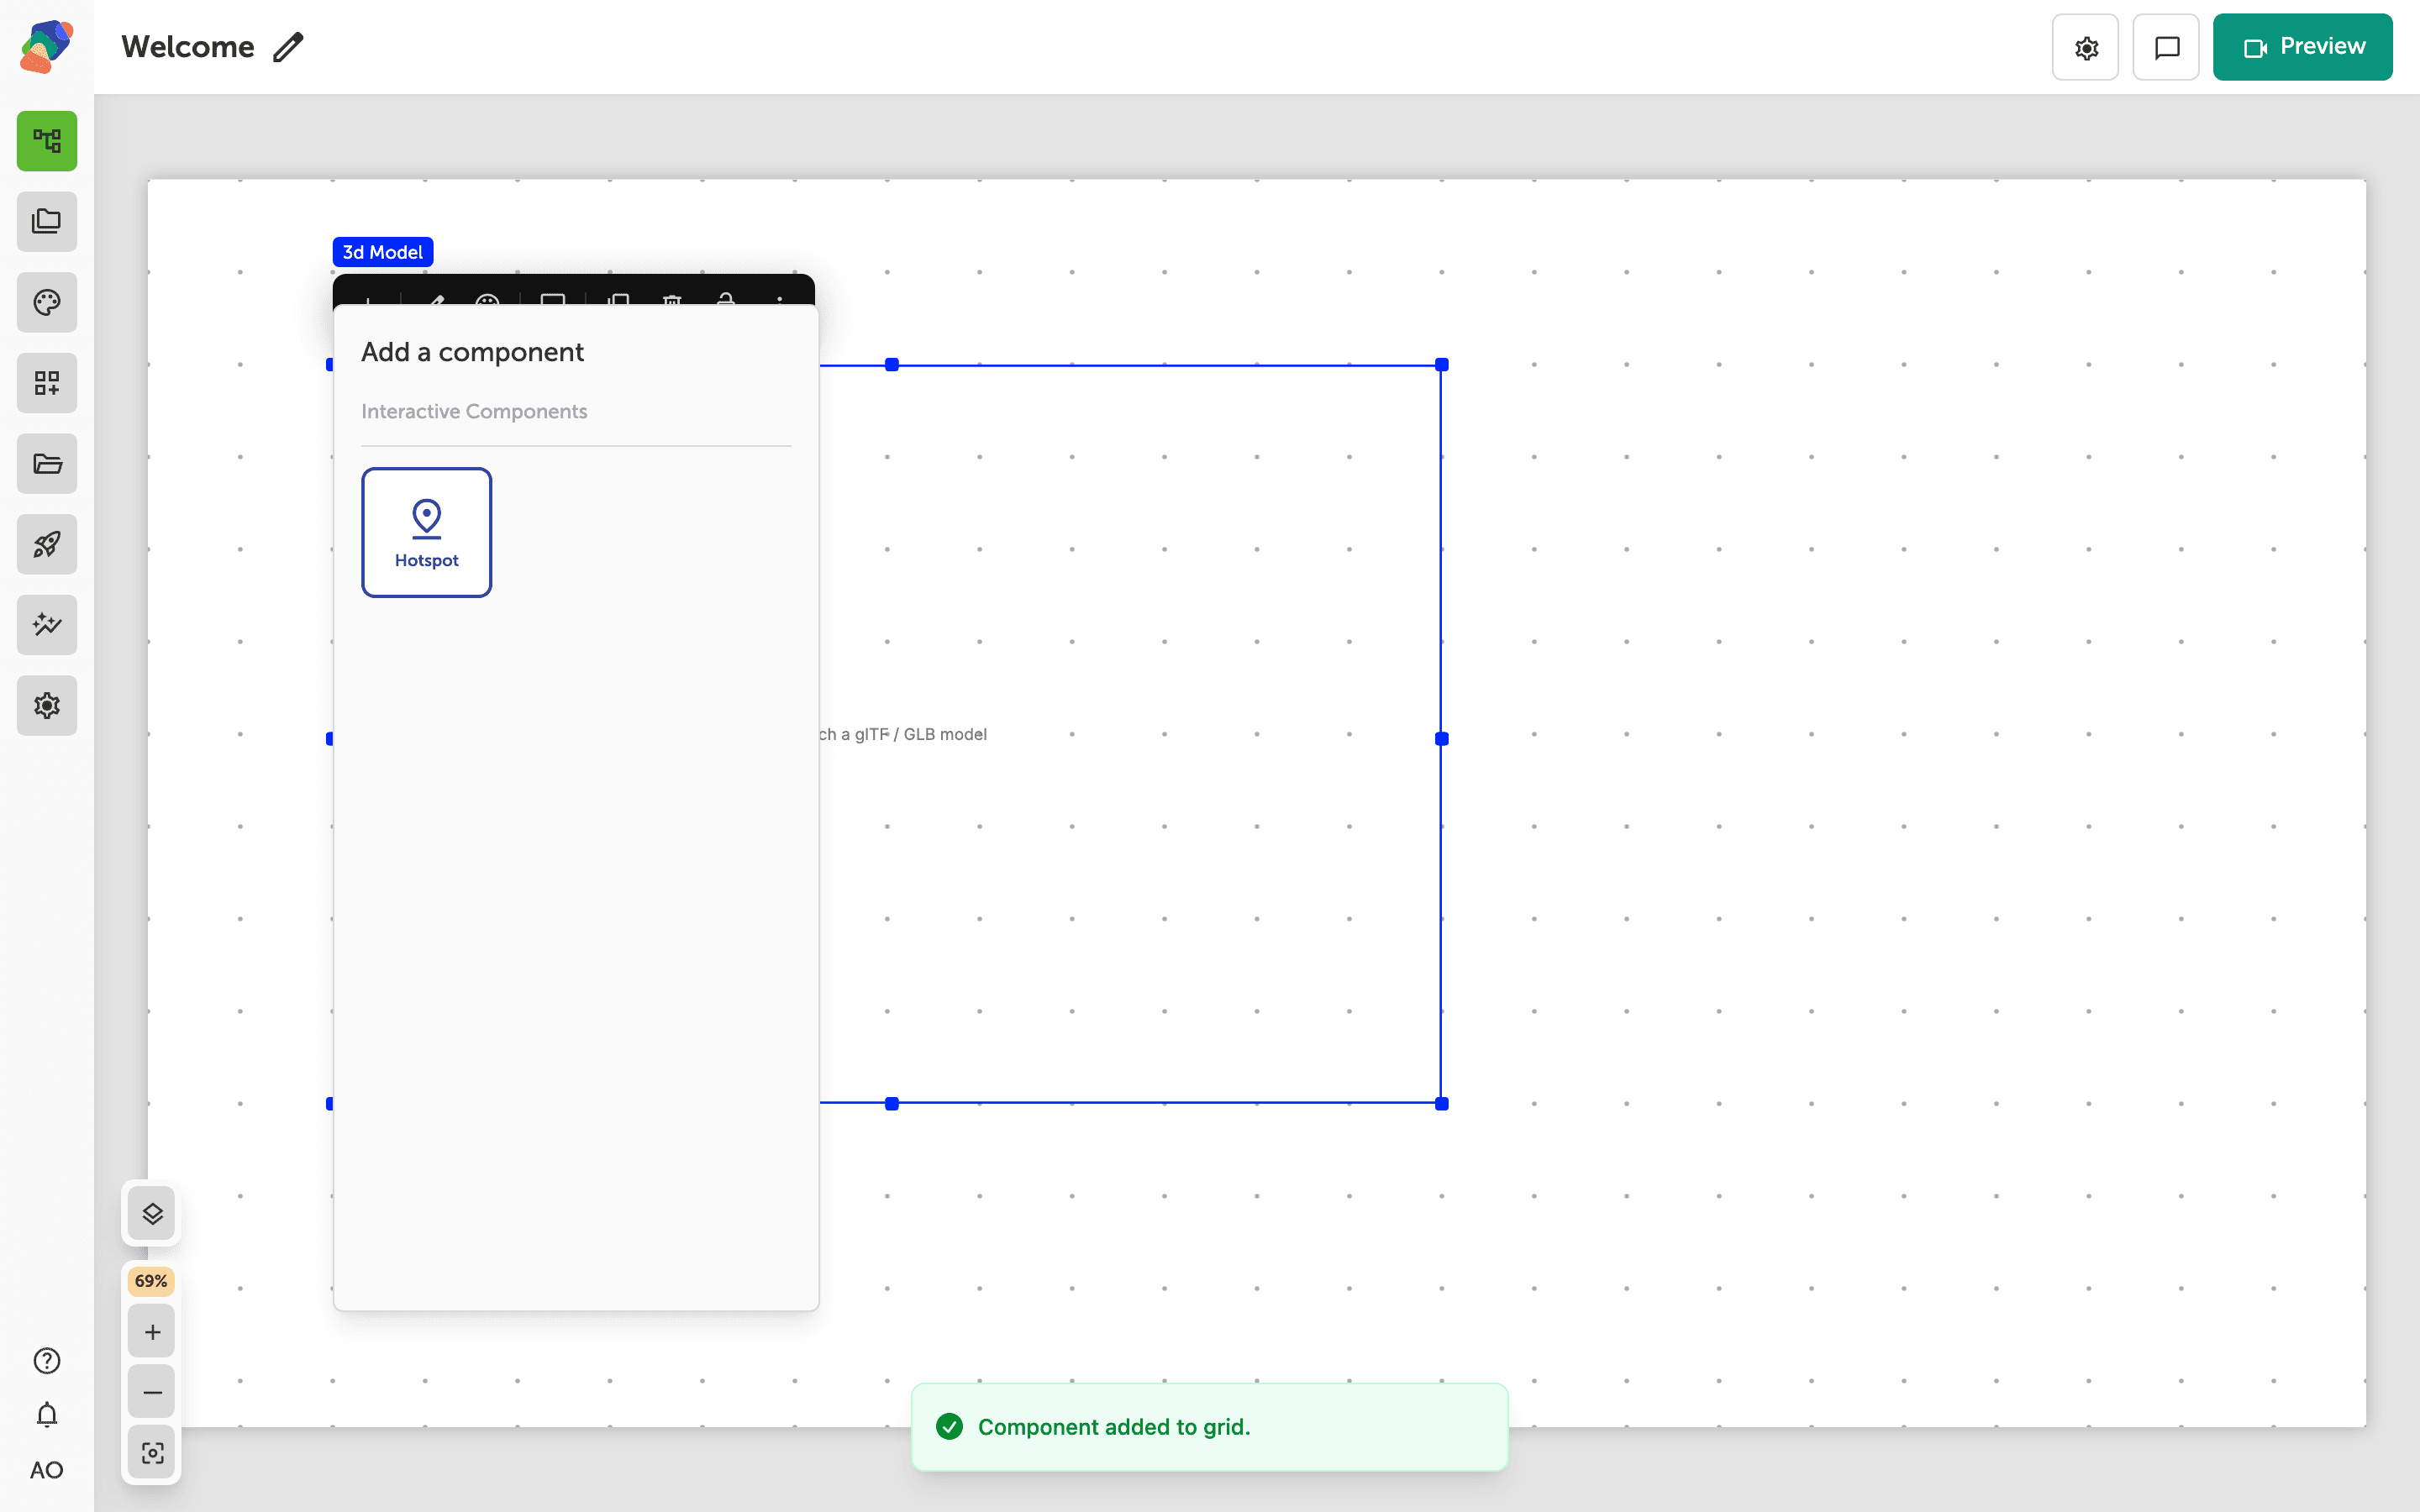This screenshot has height=1512, width=2420.
Task: Zoom in with the plus button
Action: (152, 1332)
